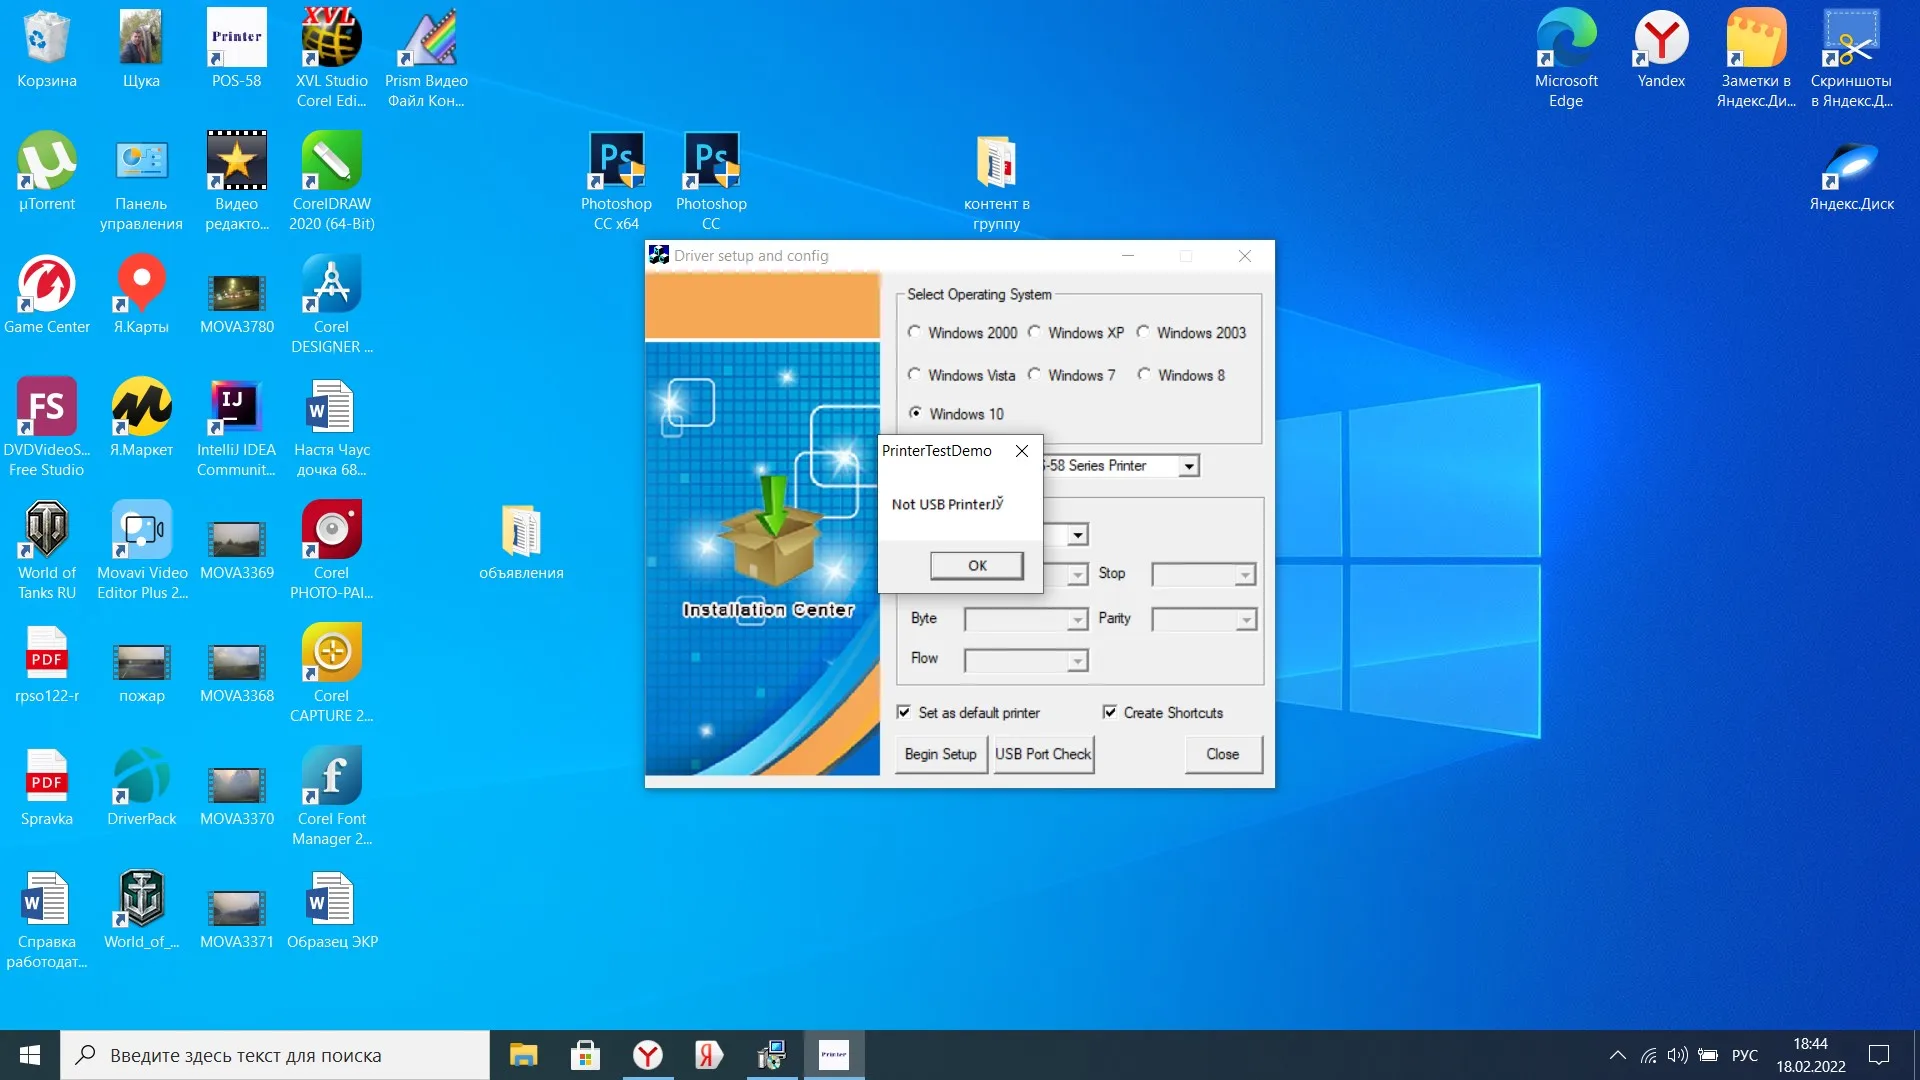Image resolution: width=1920 pixels, height=1080 pixels.
Task: Click the USB Port Check button
Action: coord(1043,754)
